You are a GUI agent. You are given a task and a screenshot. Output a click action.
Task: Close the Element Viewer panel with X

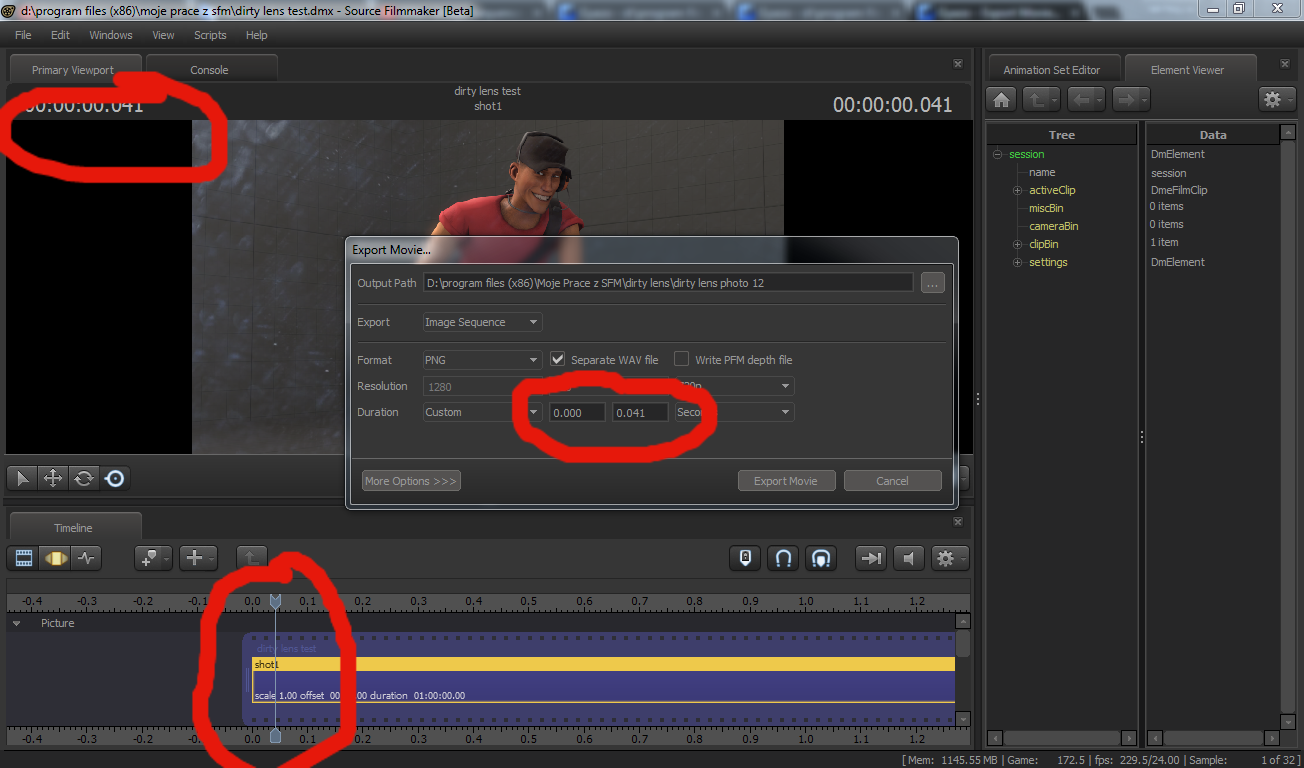coord(1285,64)
